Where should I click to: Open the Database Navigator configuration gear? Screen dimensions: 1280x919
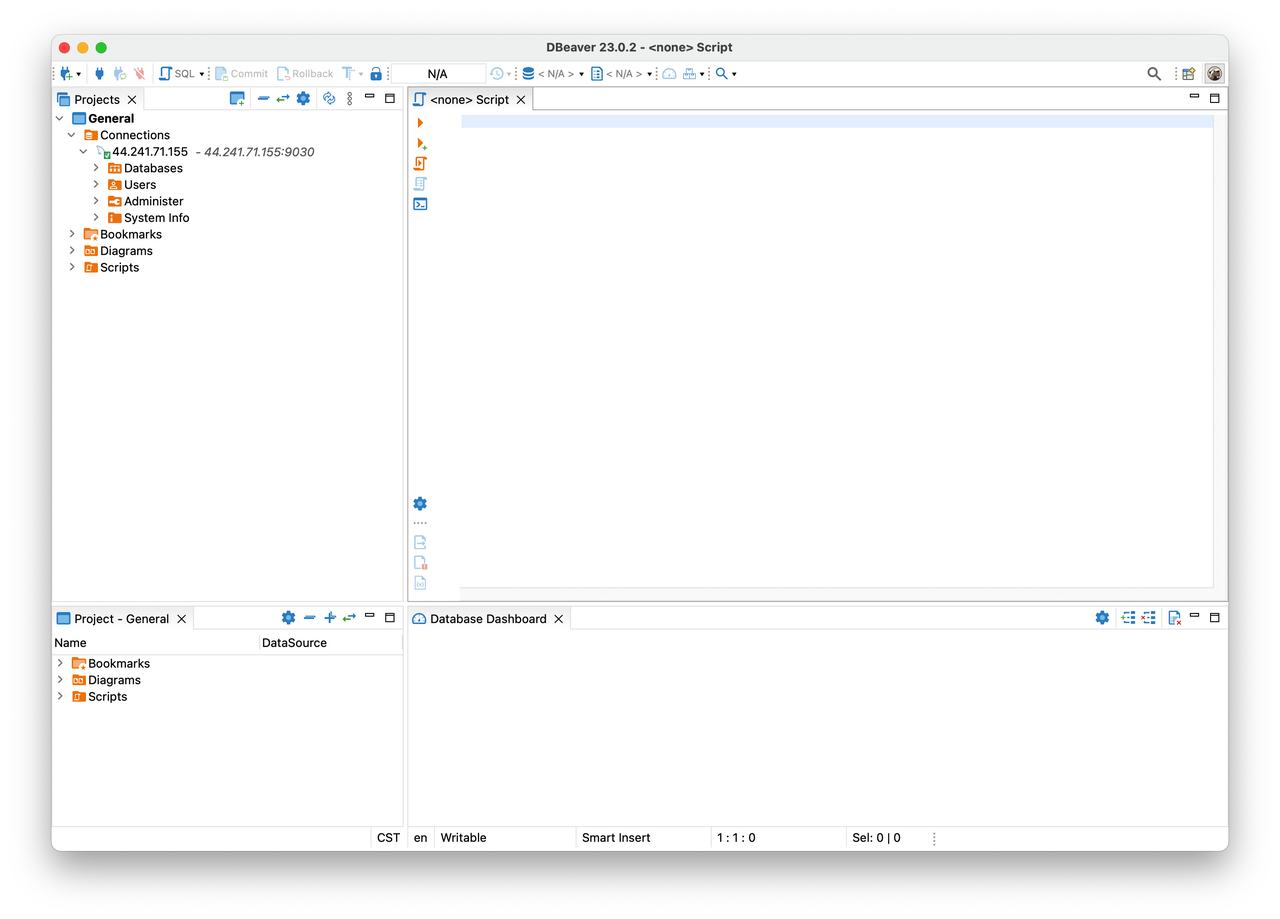click(303, 99)
